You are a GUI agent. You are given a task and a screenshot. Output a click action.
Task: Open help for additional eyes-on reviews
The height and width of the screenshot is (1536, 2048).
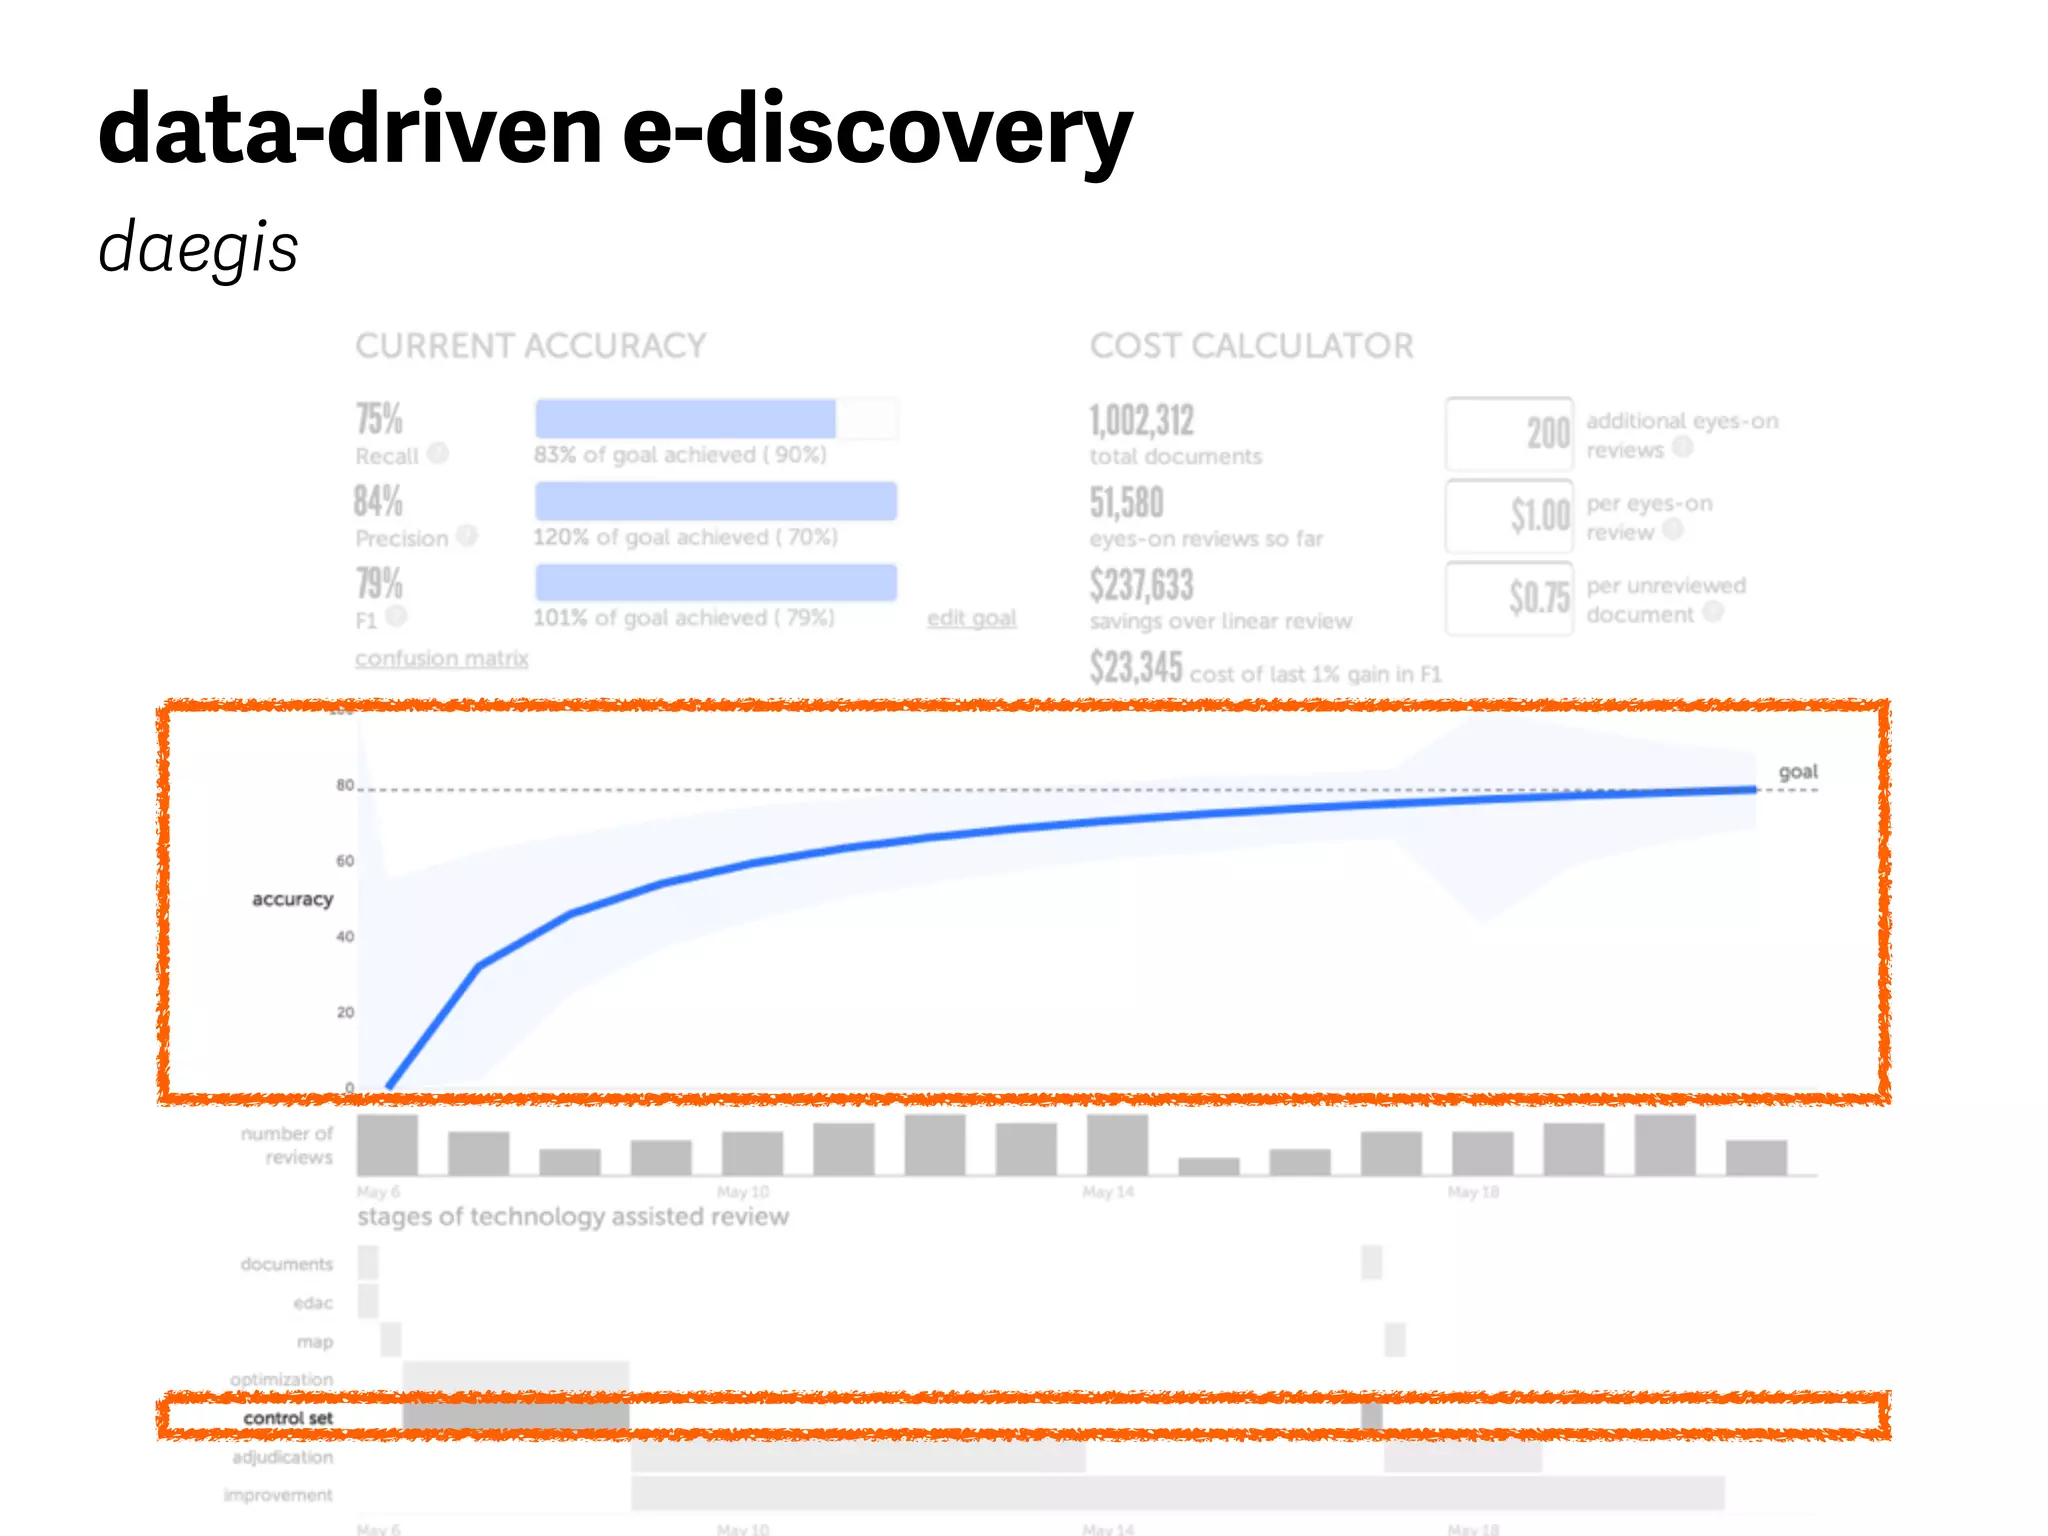tap(1683, 447)
